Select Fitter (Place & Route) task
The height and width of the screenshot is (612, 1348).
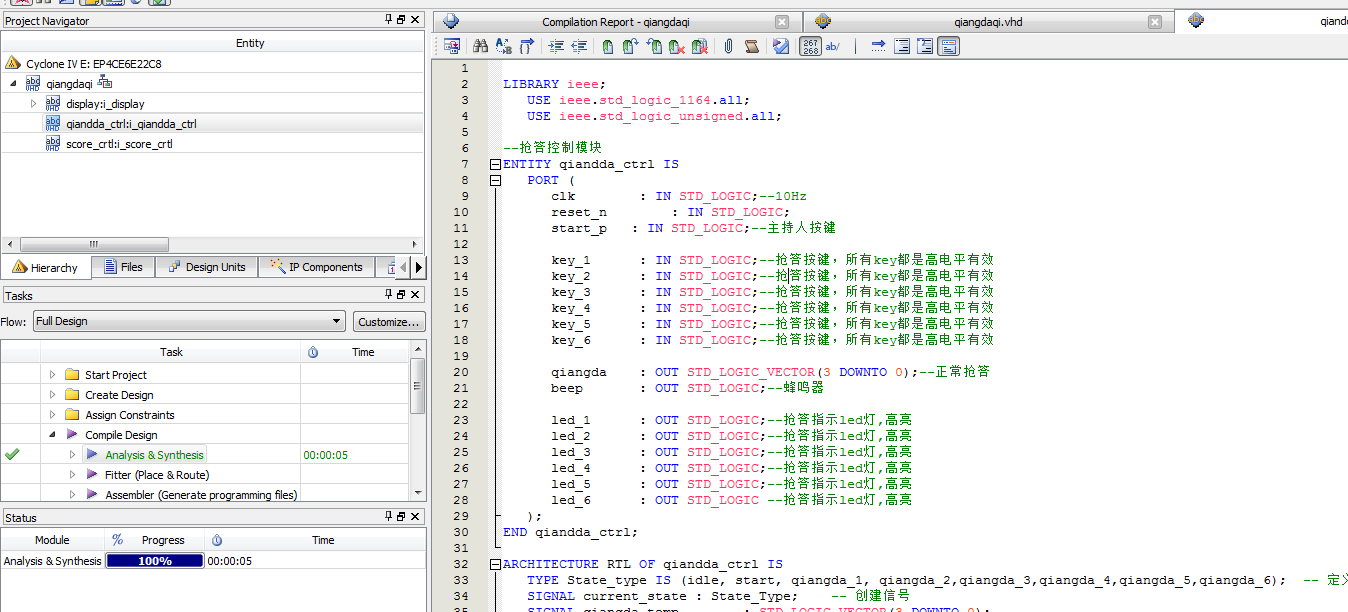tap(156, 475)
